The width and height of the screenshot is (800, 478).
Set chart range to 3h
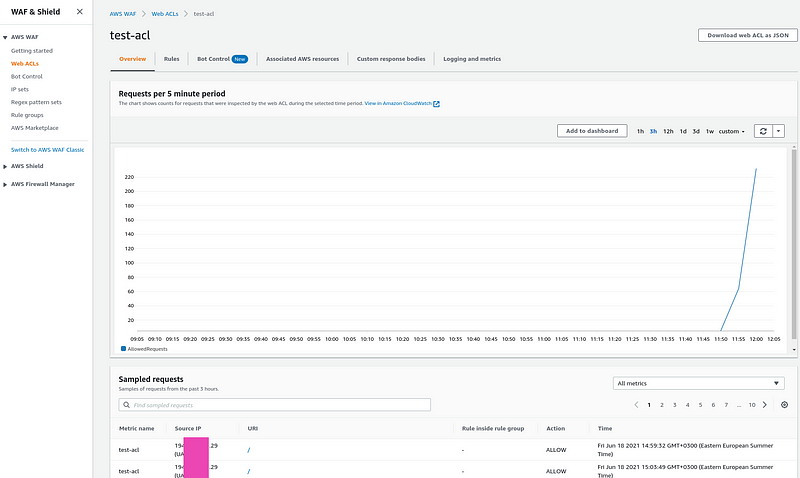(x=653, y=131)
